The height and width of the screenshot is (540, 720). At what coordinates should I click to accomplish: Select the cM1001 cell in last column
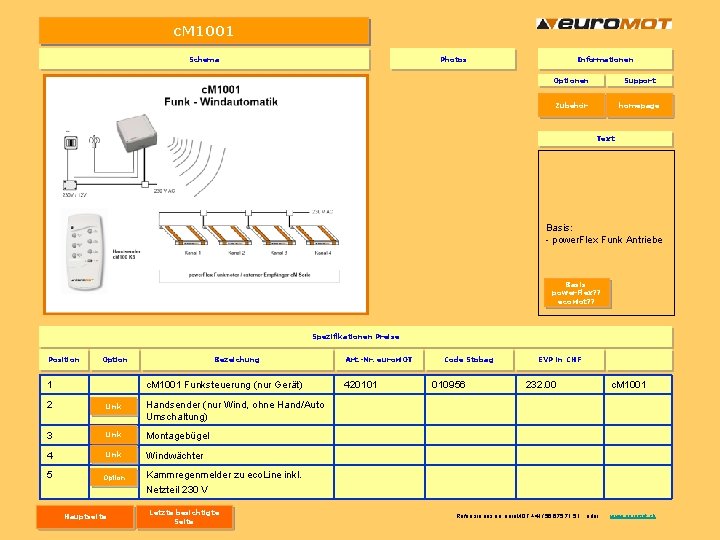click(x=638, y=385)
